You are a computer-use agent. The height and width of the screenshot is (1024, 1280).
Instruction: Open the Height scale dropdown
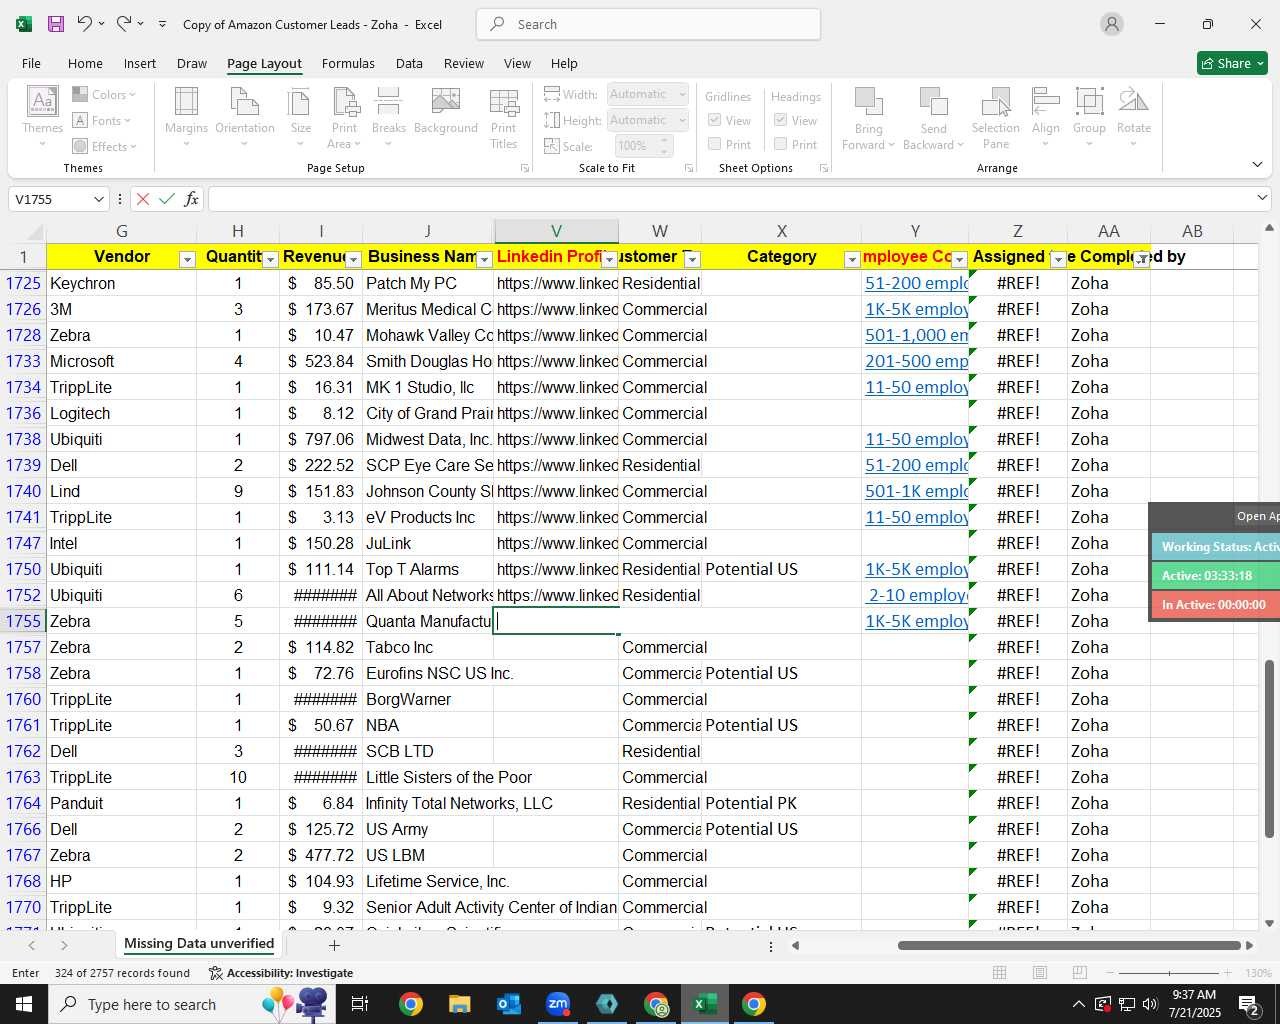click(x=683, y=120)
